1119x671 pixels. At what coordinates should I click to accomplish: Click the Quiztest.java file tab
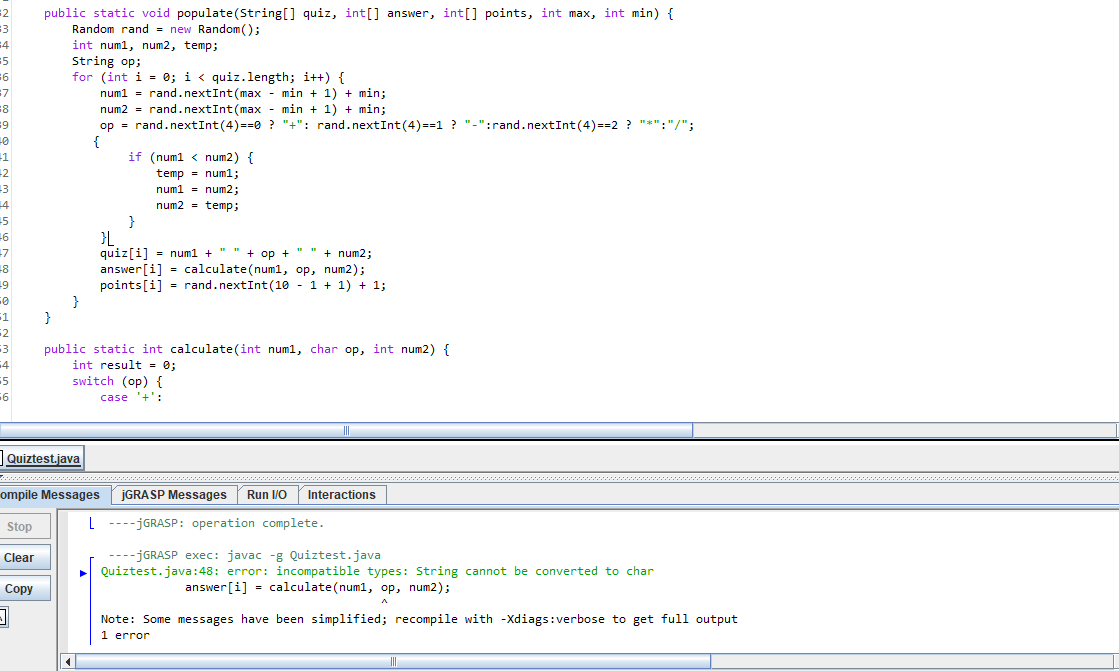(x=42, y=458)
